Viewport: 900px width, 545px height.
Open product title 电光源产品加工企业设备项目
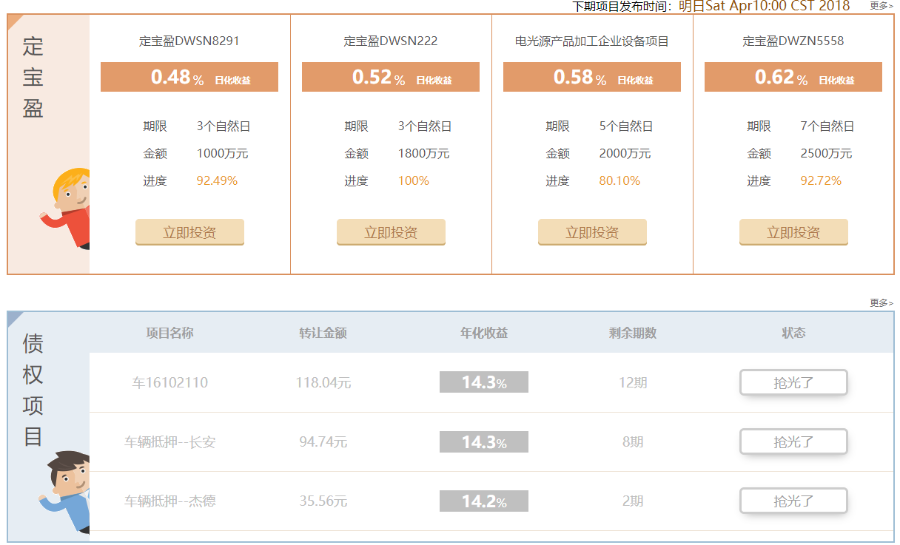592,41
